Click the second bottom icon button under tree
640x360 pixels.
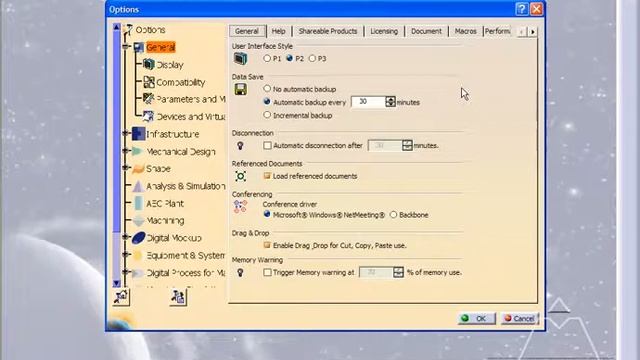[178, 297]
